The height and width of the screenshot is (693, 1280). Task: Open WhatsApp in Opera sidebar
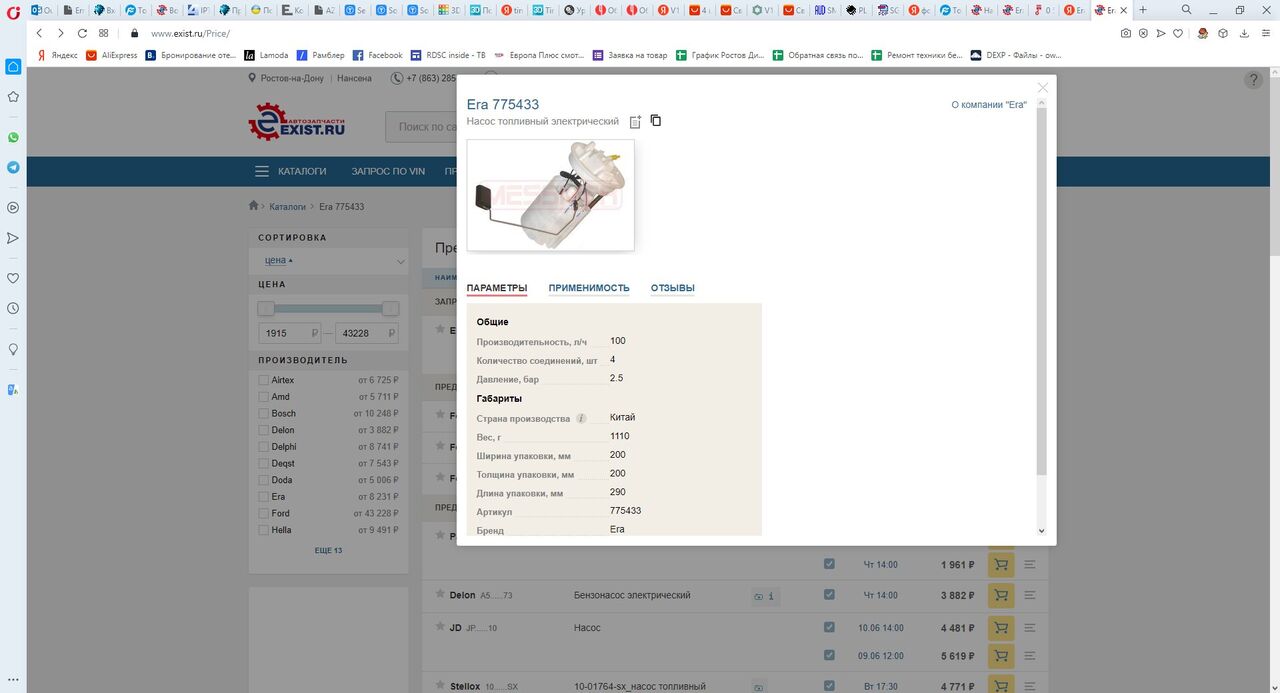[x=13, y=138]
